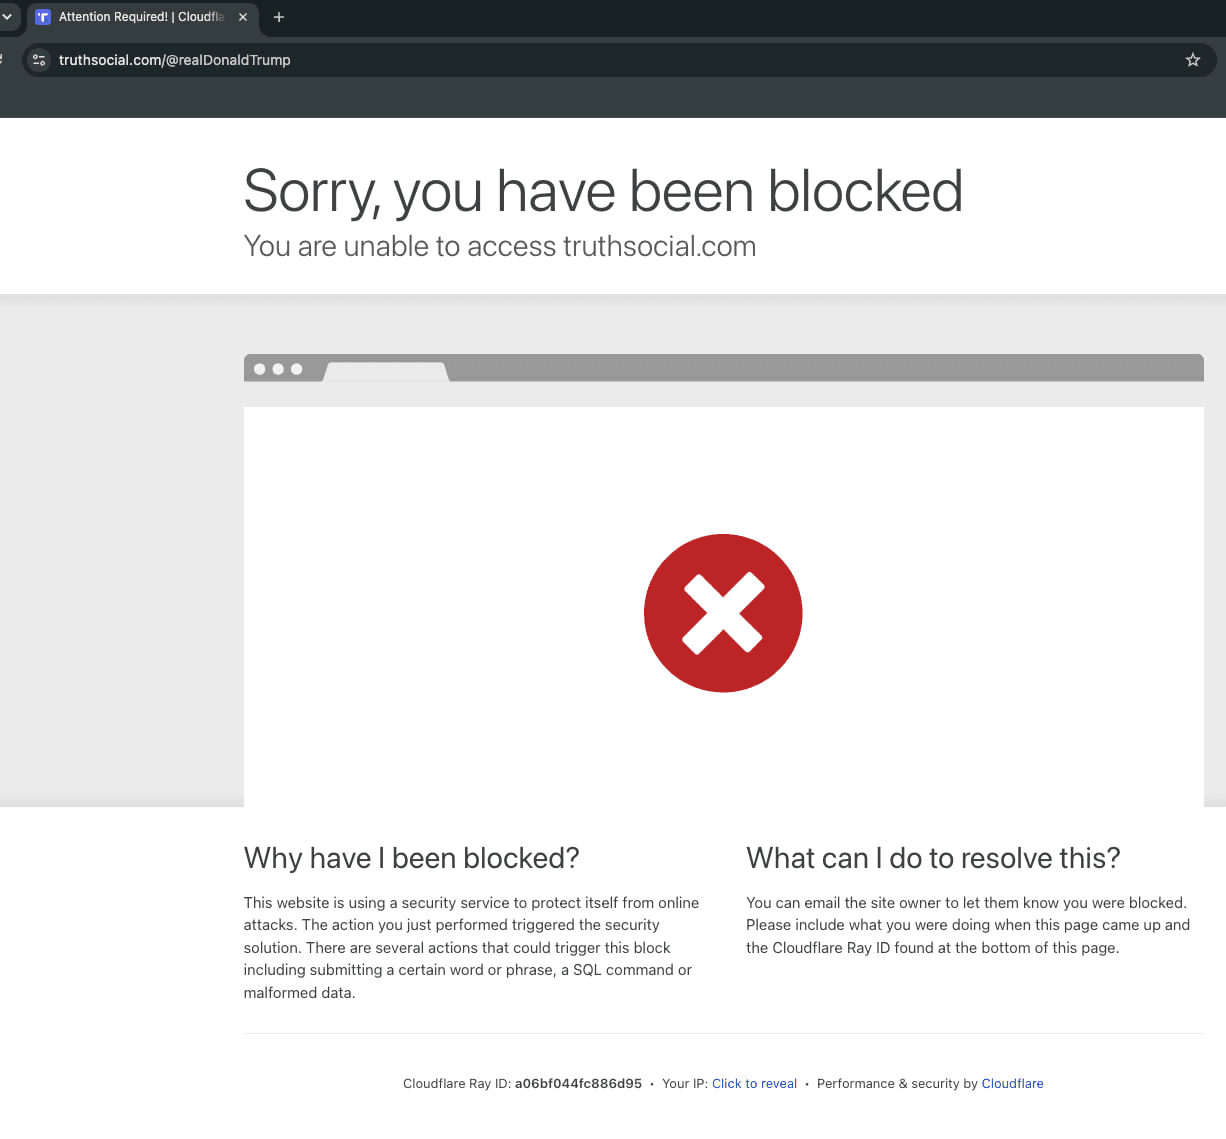Bookmark this page with the star icon
Viewport: 1226px width, 1139px height.
pyautogui.click(x=1192, y=60)
